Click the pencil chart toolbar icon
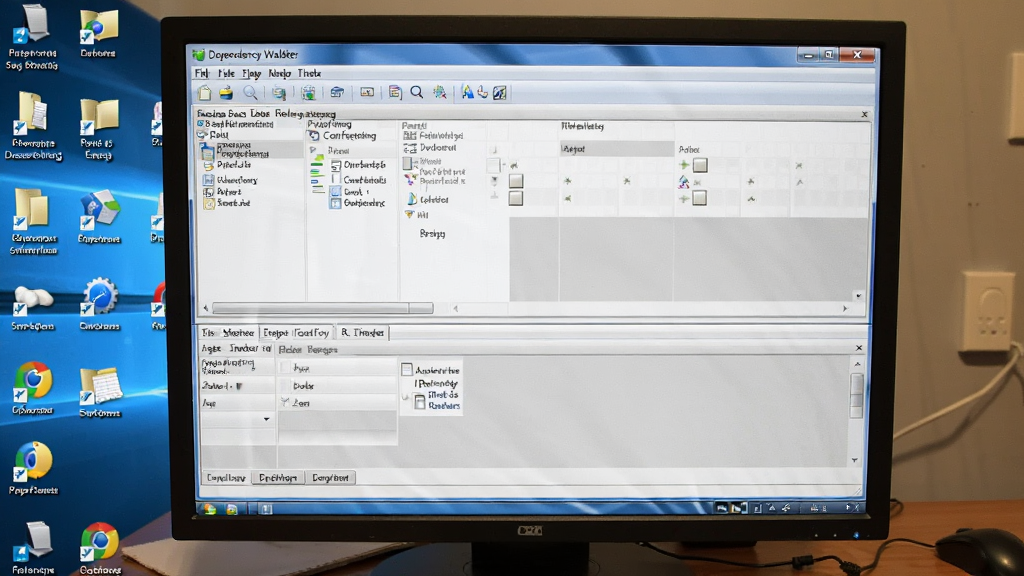Screen dimensions: 1024x576 [x=500, y=93]
